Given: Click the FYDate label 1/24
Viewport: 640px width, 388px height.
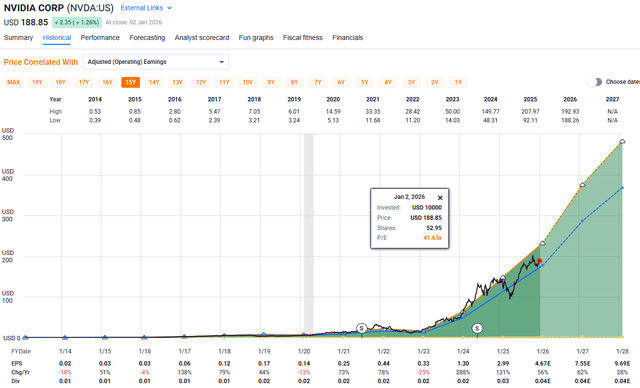Looking at the screenshot, I should pyautogui.click(x=463, y=351).
